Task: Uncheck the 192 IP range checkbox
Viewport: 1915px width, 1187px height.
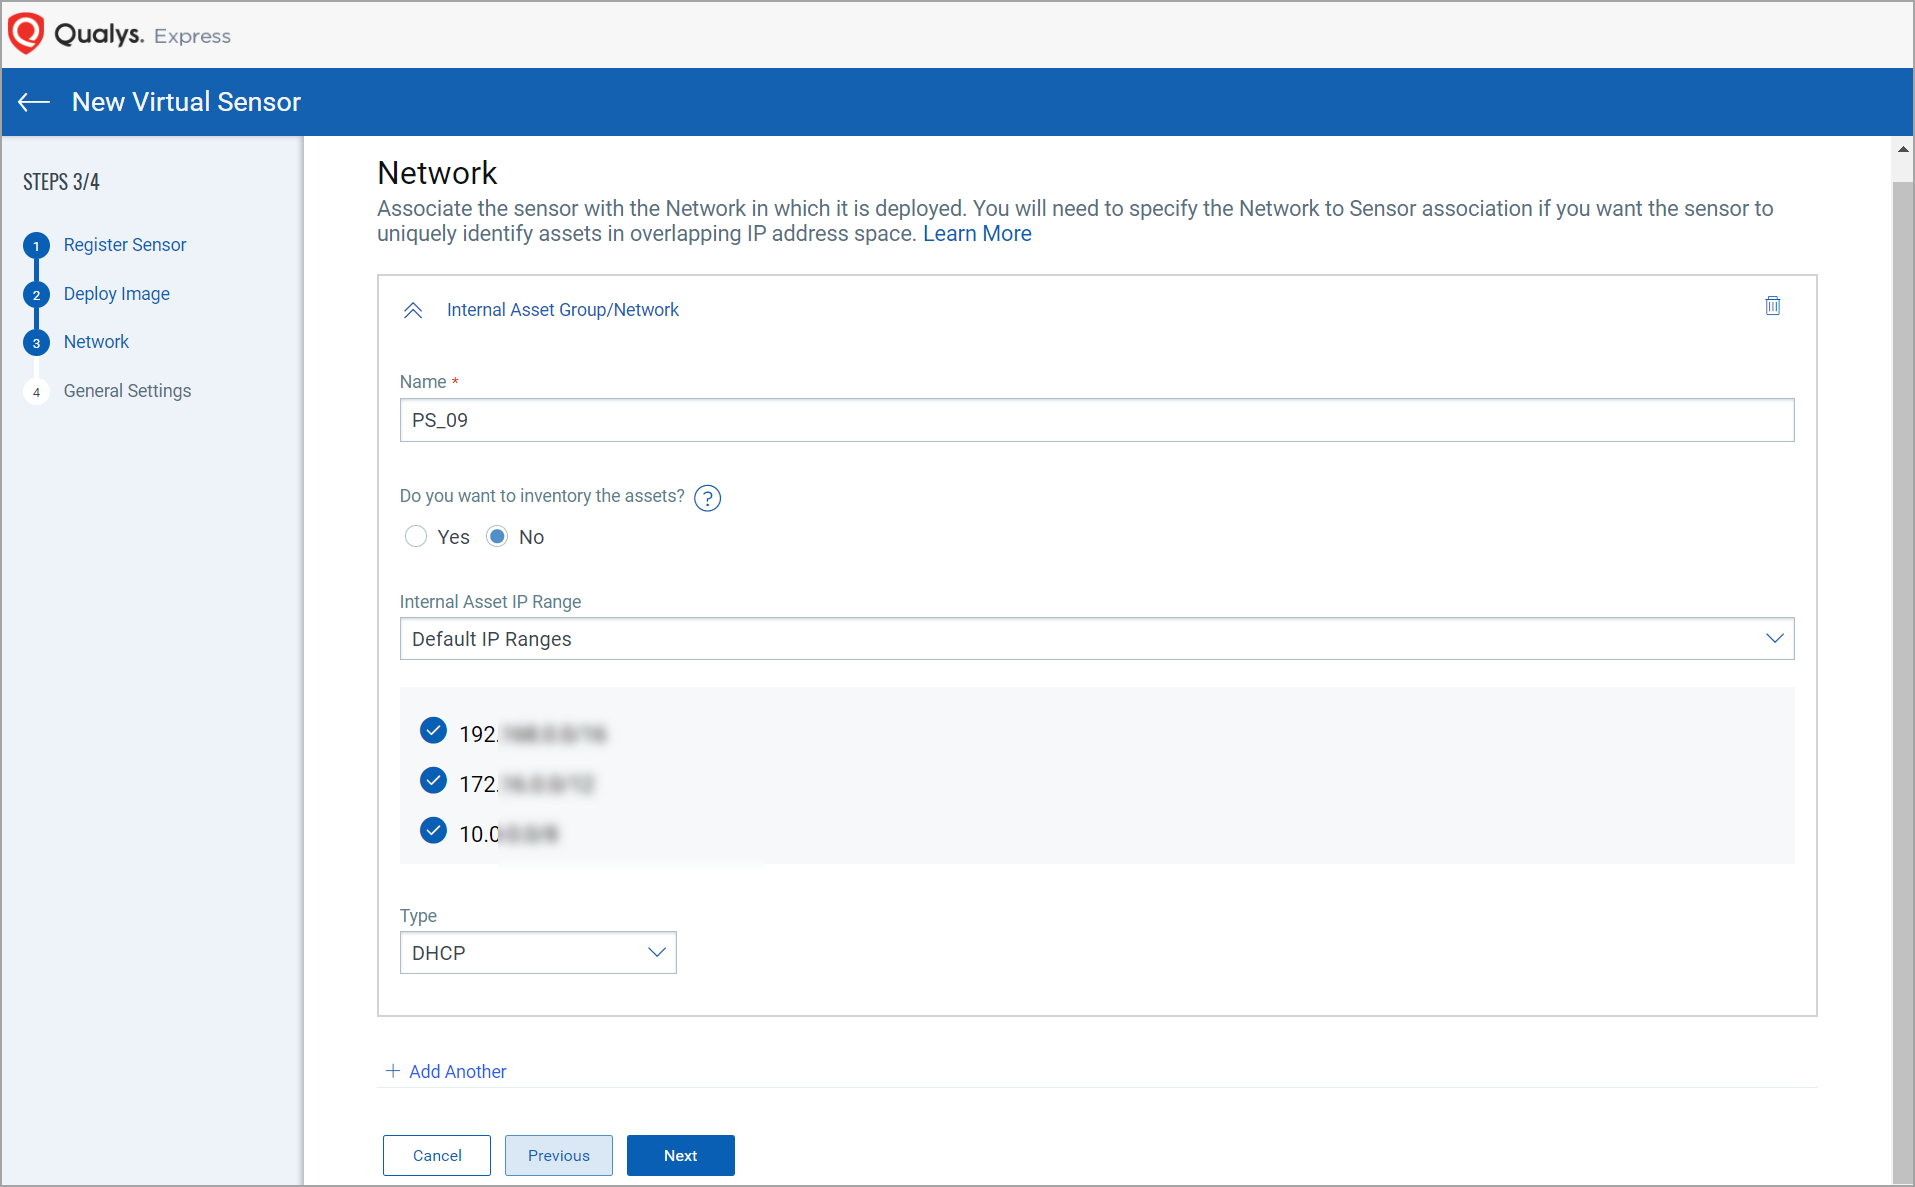Action: 433,731
